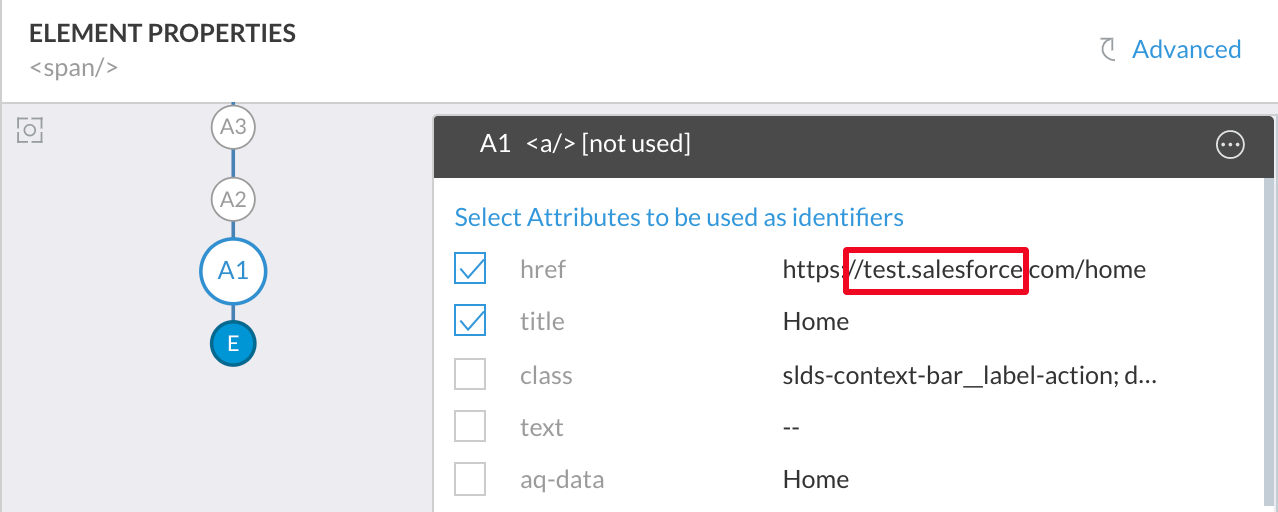Check the text attribute checkbox
Viewport: 1278px width, 512px height.
point(470,427)
